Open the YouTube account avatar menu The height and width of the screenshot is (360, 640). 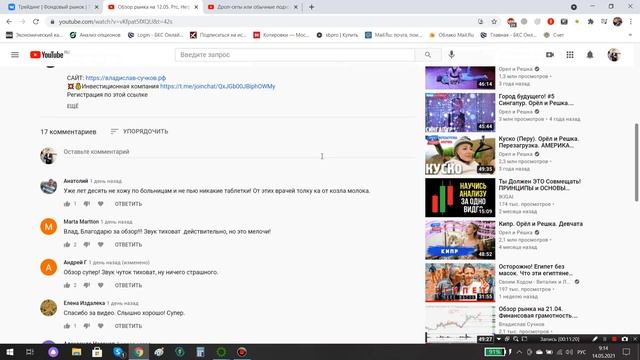[613, 55]
